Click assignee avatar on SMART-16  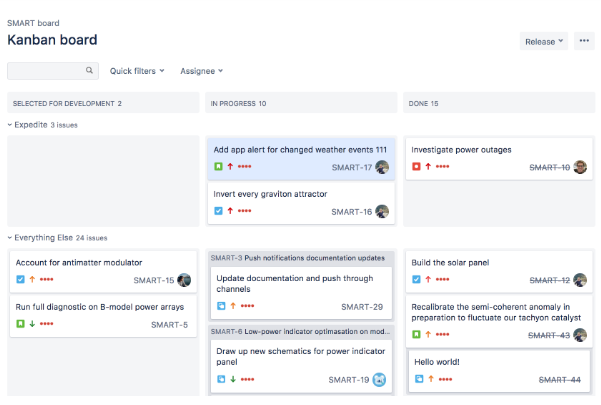[382, 212]
